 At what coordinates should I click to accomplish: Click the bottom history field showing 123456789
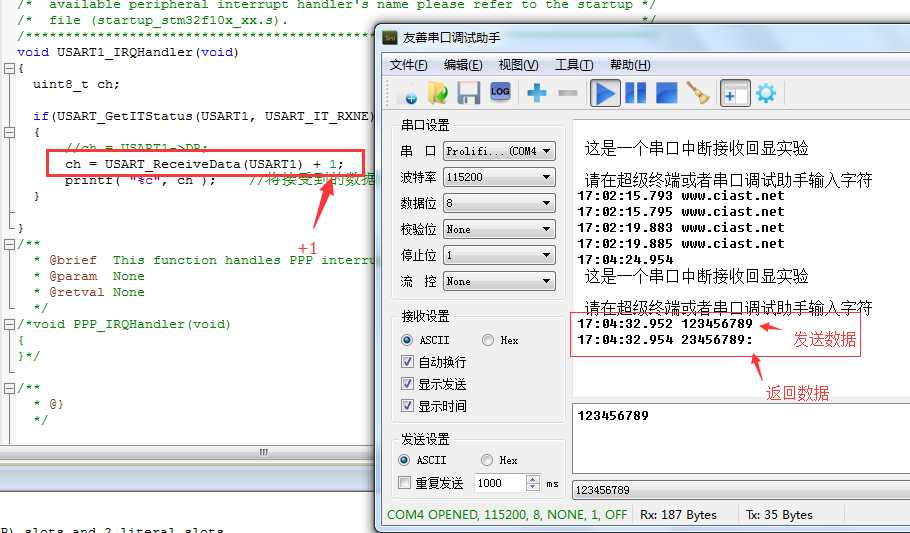pos(741,490)
